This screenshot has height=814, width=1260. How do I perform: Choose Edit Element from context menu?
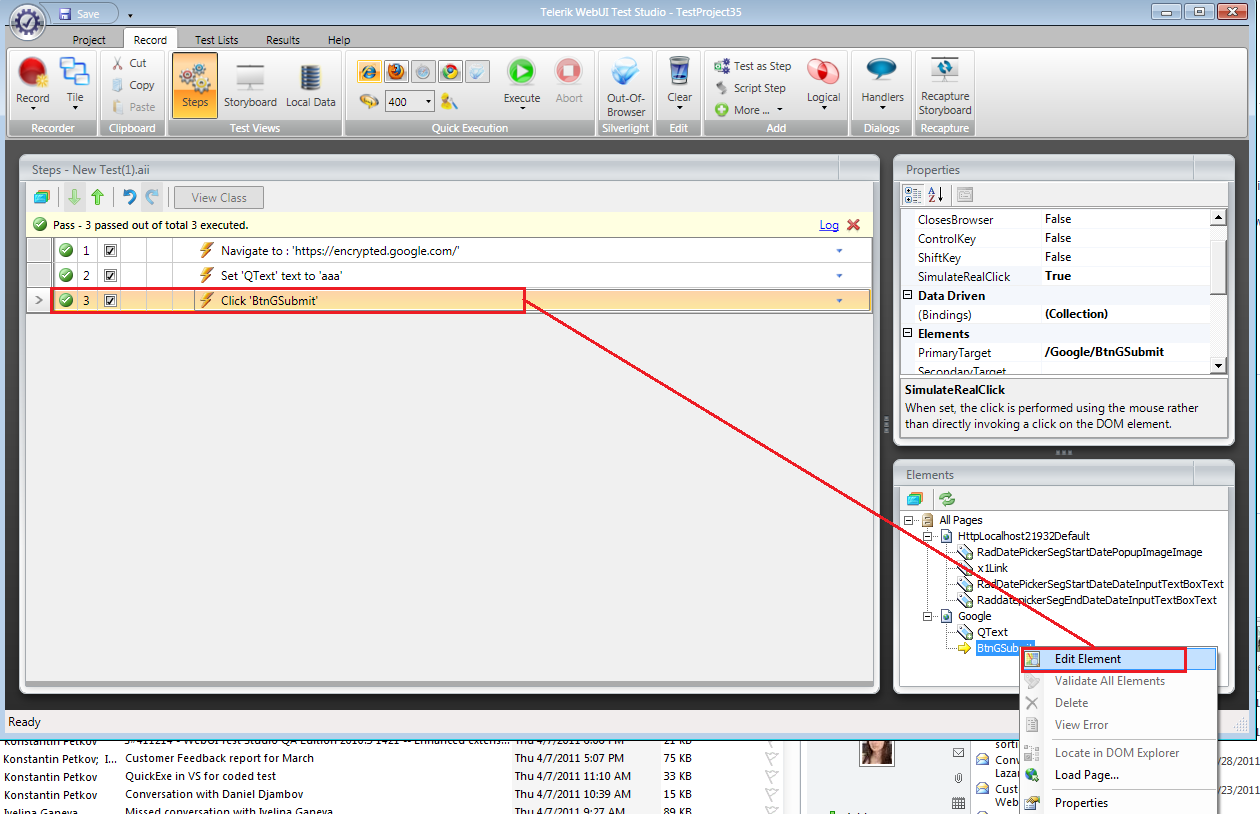1118,659
